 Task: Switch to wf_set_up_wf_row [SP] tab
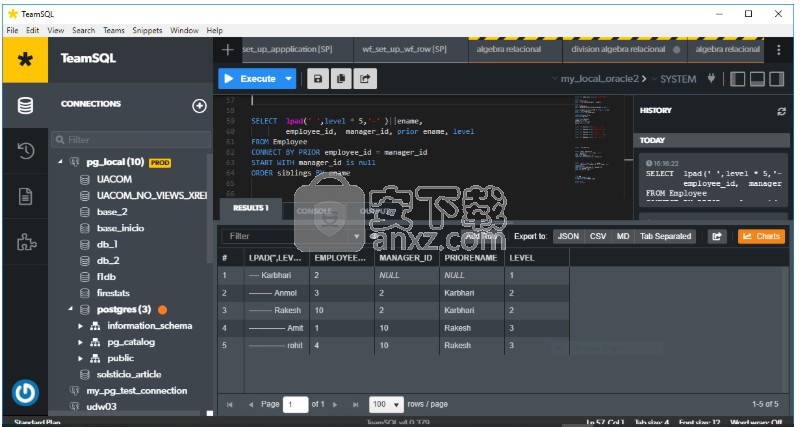coord(405,49)
